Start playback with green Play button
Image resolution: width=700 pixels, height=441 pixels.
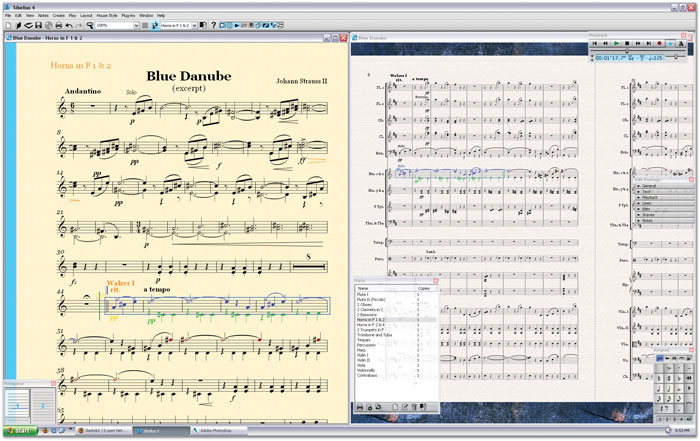click(617, 43)
